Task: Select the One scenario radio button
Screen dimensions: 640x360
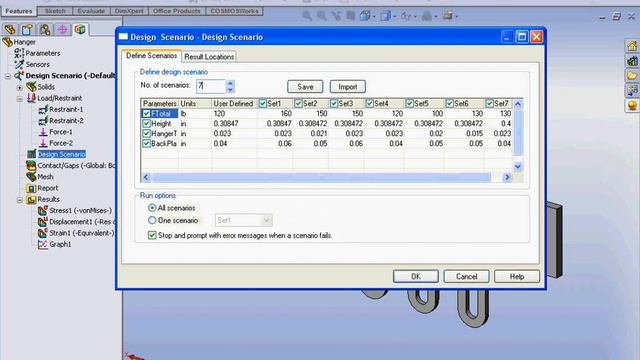Action: pyautogui.click(x=152, y=220)
